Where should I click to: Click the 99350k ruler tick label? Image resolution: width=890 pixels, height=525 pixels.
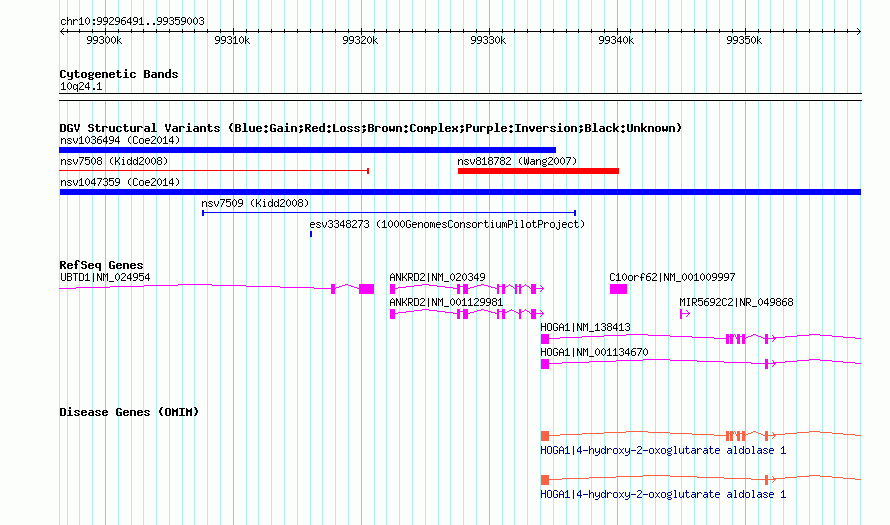point(744,41)
